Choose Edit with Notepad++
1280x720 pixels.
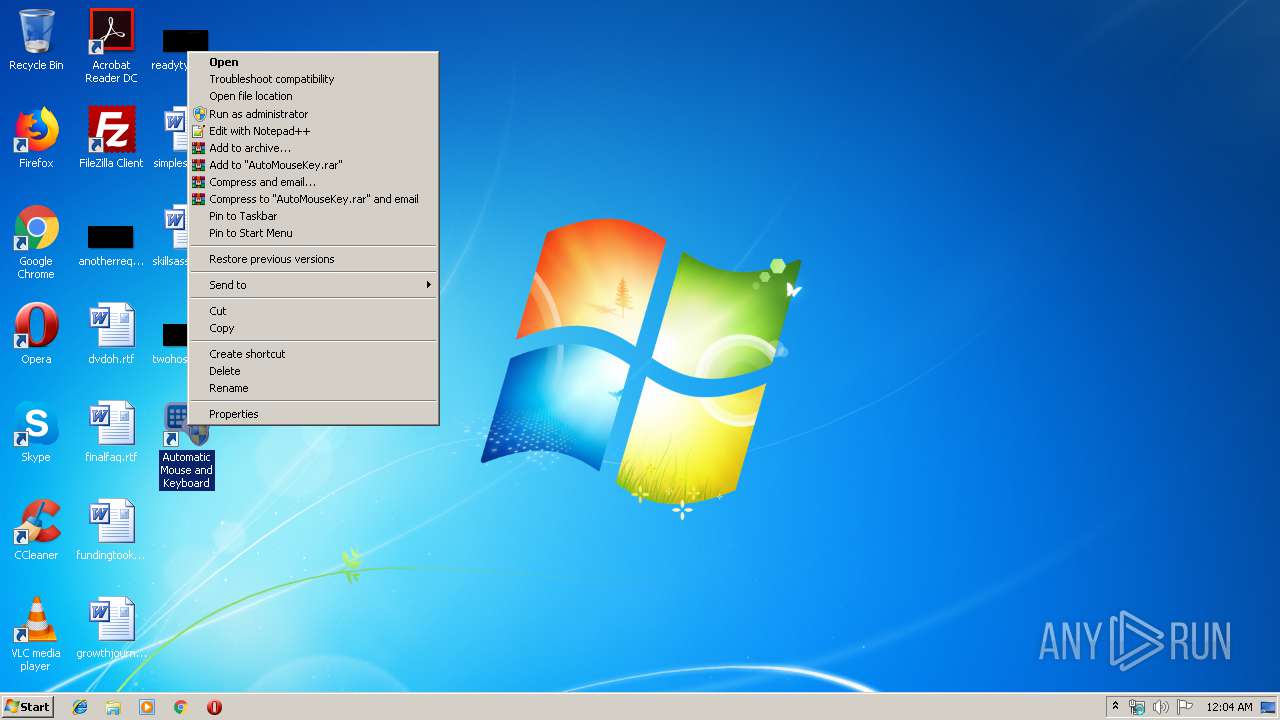(314, 131)
